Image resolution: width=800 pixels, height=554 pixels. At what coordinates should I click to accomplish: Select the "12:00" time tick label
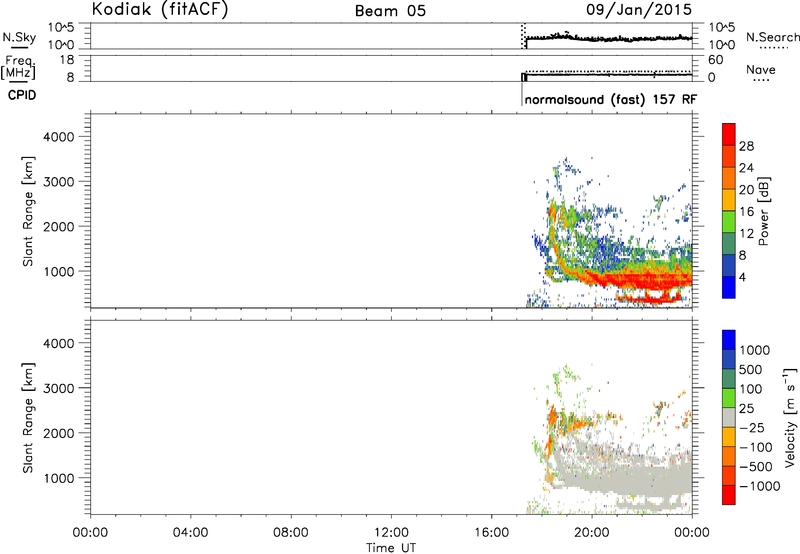391,533
